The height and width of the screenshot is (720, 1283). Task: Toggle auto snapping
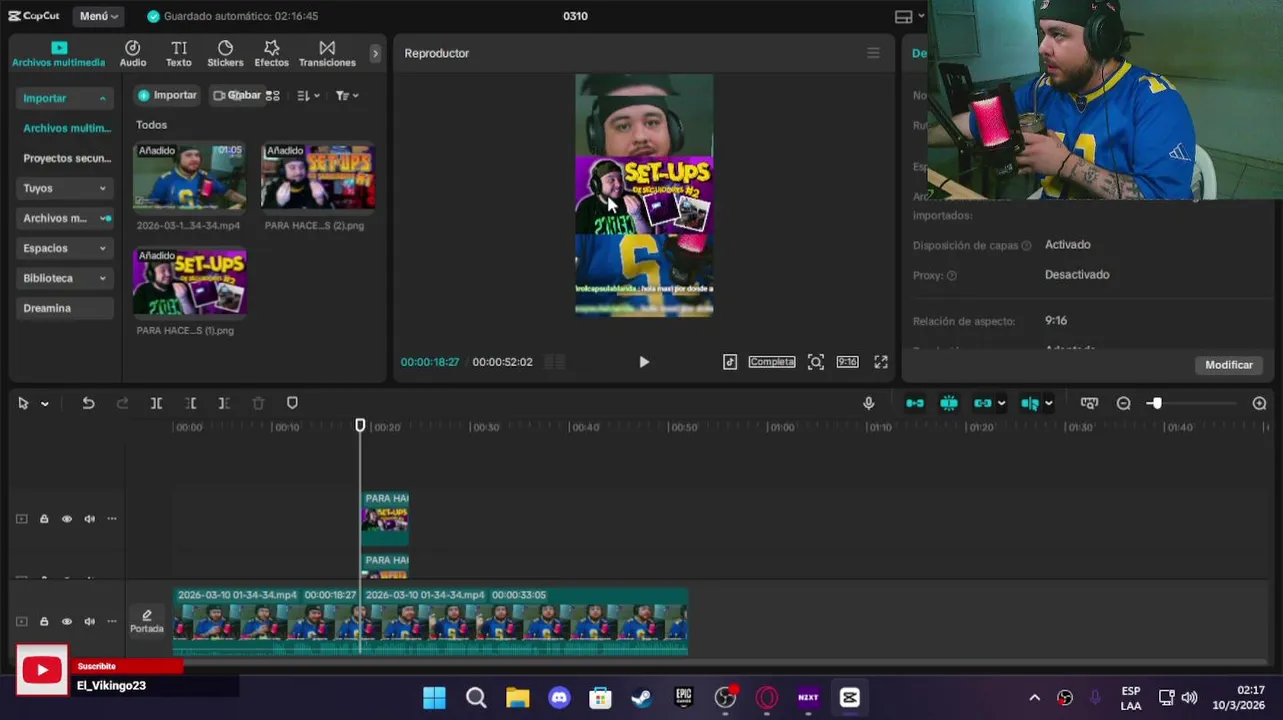point(949,403)
